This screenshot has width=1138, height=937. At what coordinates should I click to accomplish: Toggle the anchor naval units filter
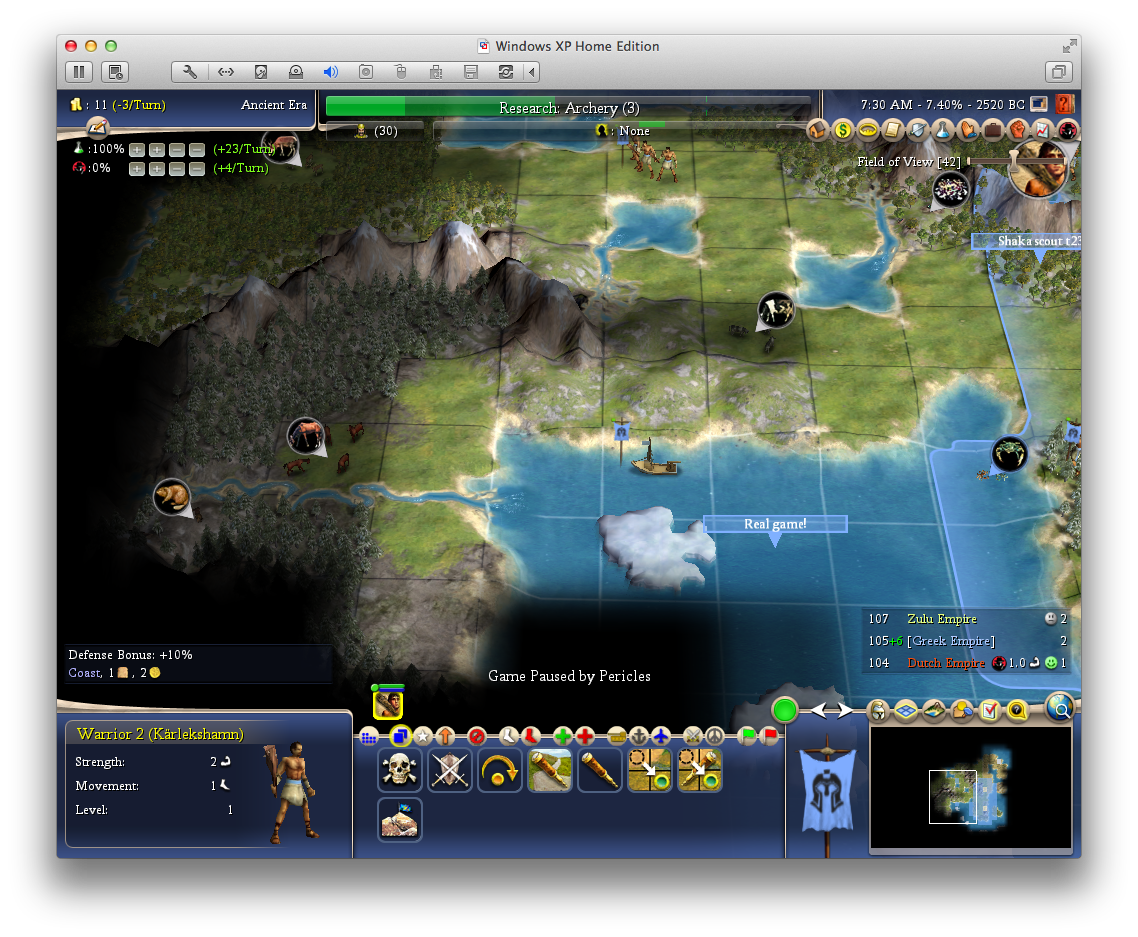coord(638,737)
